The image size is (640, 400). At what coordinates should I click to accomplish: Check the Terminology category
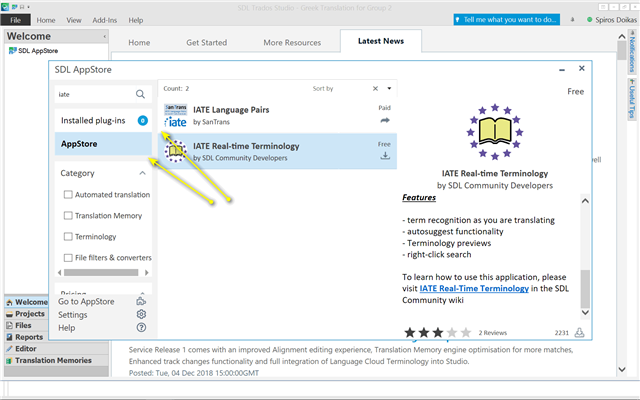[x=68, y=237]
